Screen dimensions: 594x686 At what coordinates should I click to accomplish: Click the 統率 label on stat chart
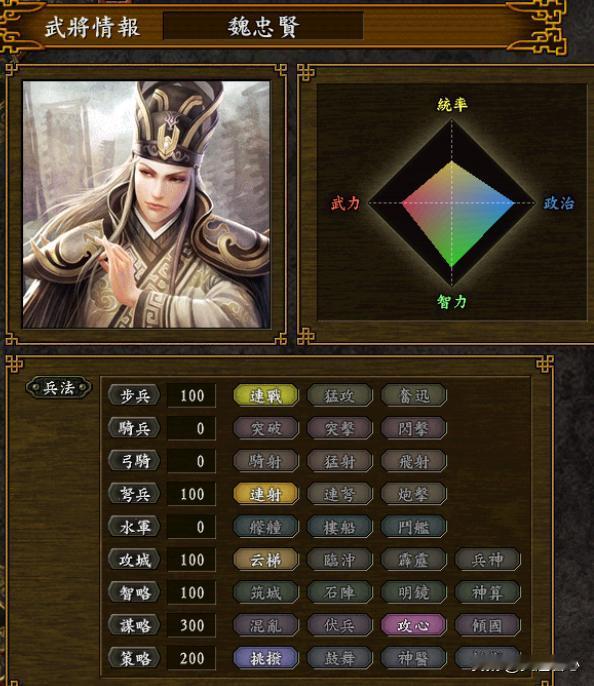pyautogui.click(x=452, y=104)
